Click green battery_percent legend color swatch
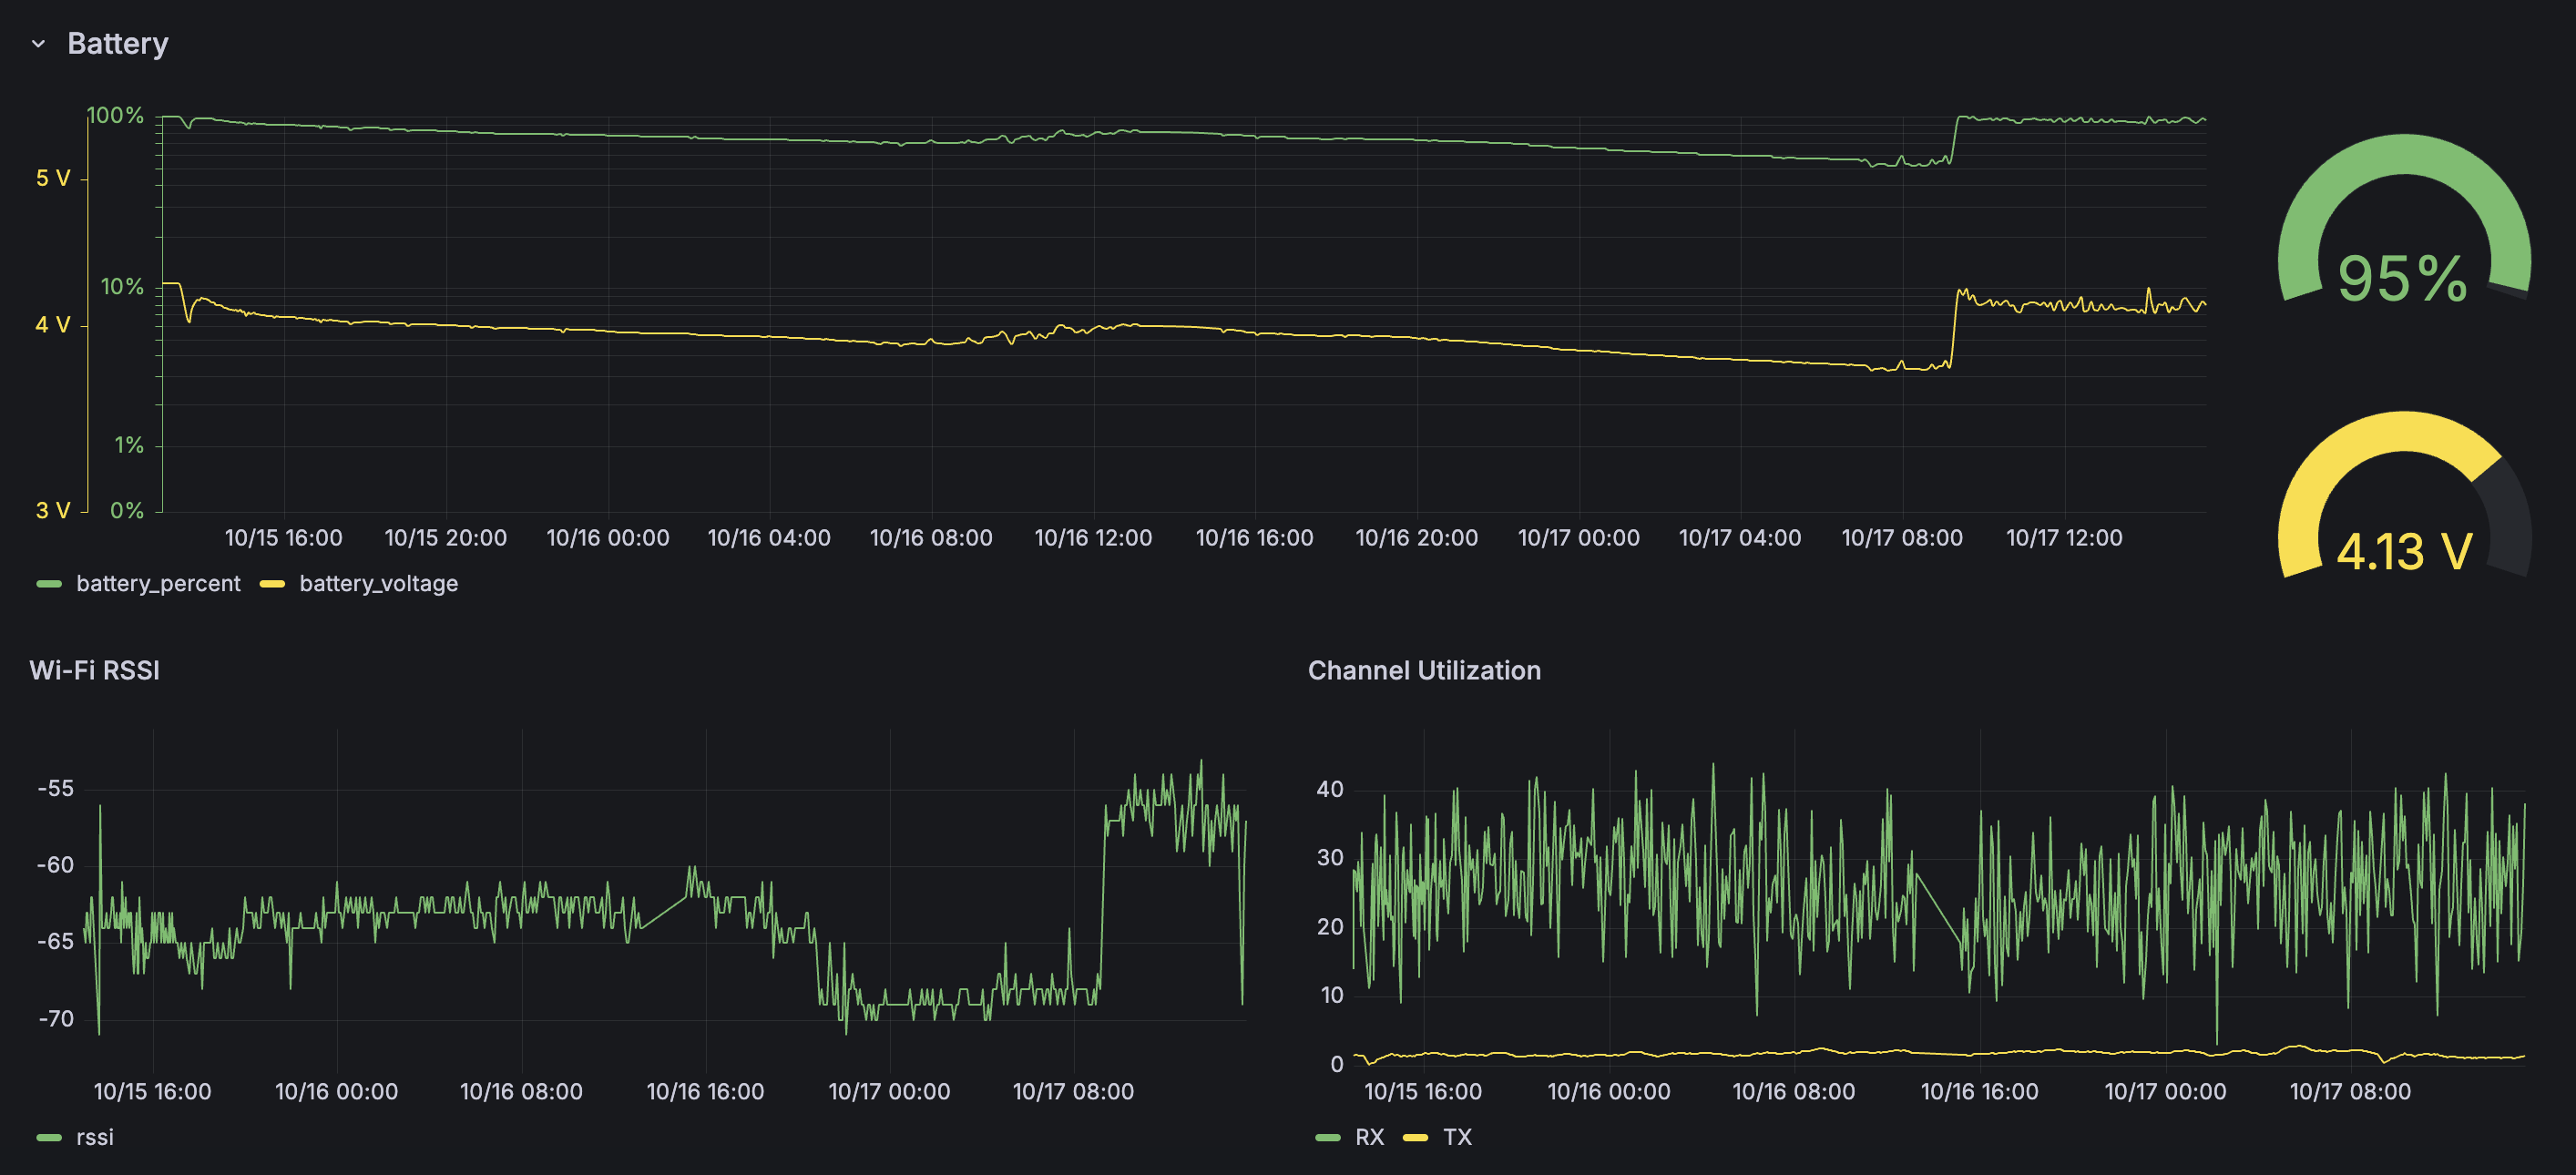 click(x=49, y=583)
